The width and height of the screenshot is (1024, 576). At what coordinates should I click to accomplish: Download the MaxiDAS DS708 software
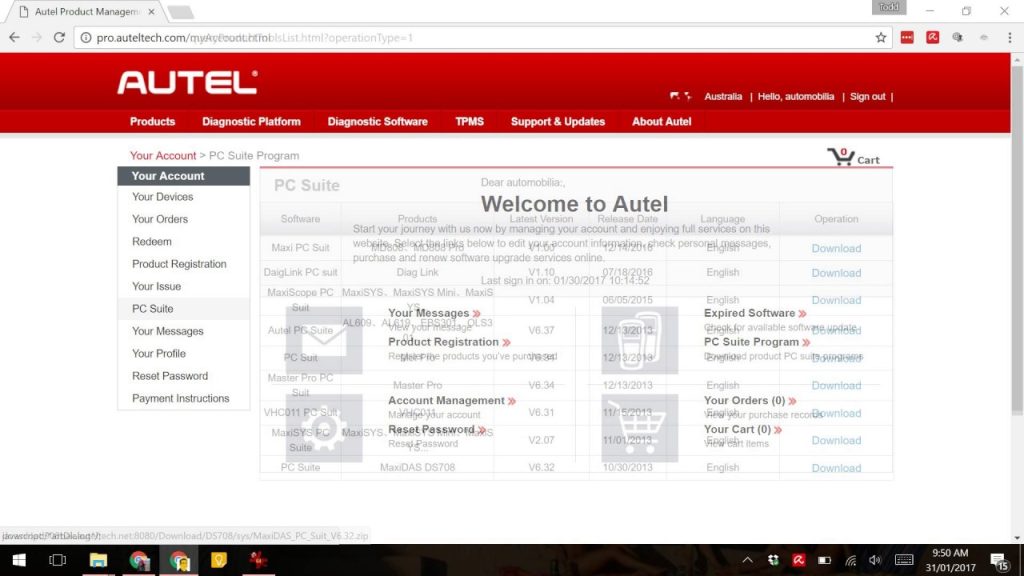836,467
